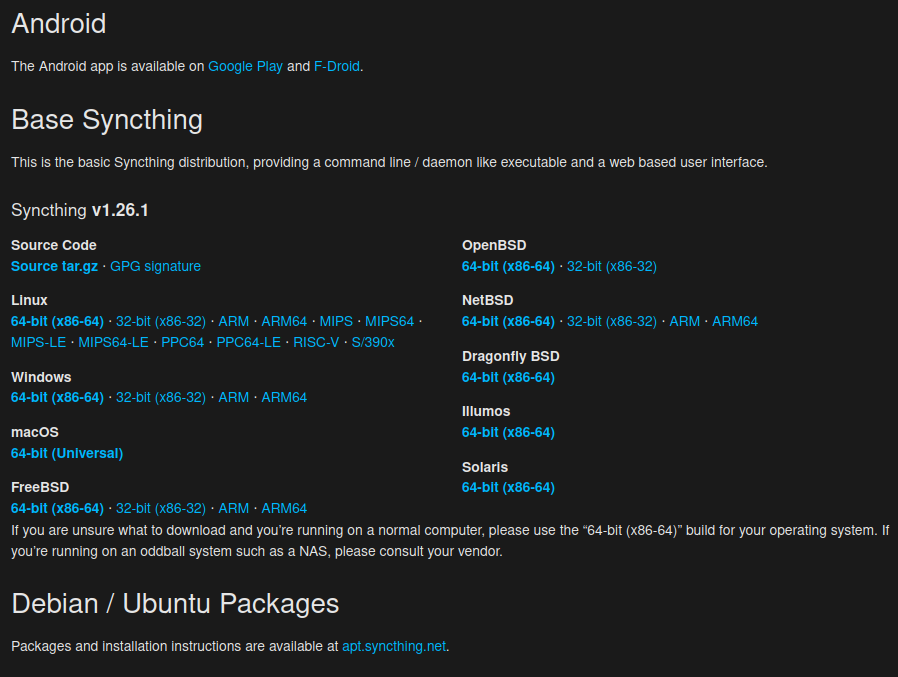Download NetBSD 32-bit (x86-32) build
This screenshot has width=898, height=677.
click(612, 321)
